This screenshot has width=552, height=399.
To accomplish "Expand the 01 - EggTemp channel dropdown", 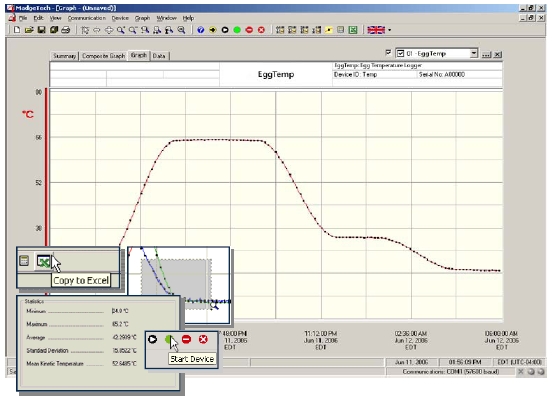I will (474, 54).
